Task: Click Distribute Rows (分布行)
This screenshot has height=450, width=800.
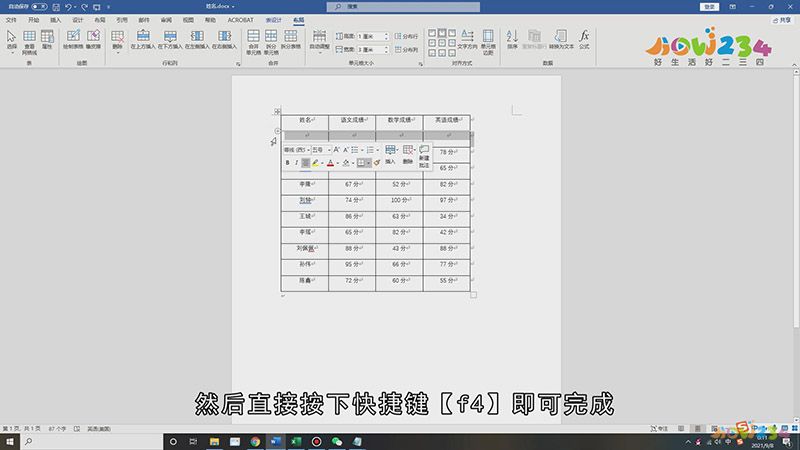Action: (406, 36)
